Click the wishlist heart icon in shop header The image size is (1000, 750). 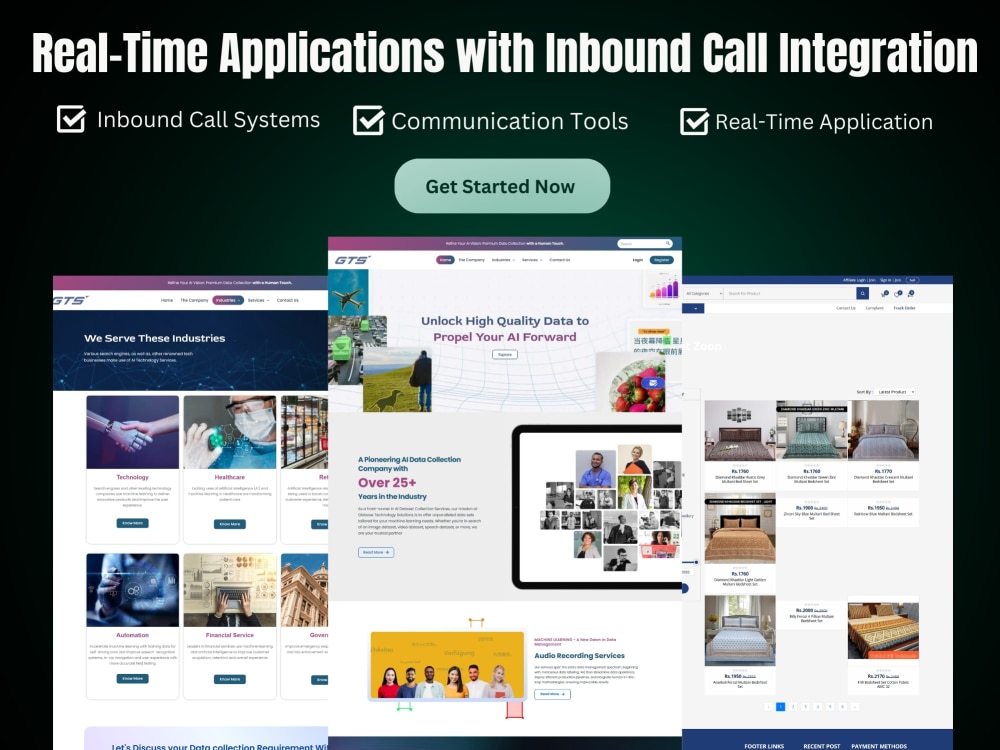[898, 293]
